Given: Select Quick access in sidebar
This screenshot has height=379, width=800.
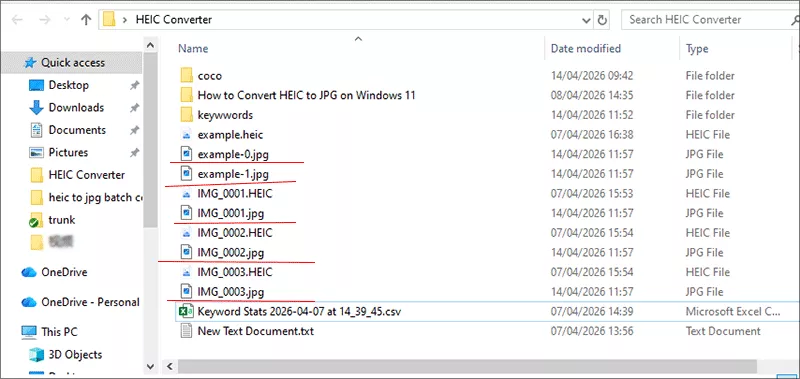Looking at the screenshot, I should [x=72, y=63].
